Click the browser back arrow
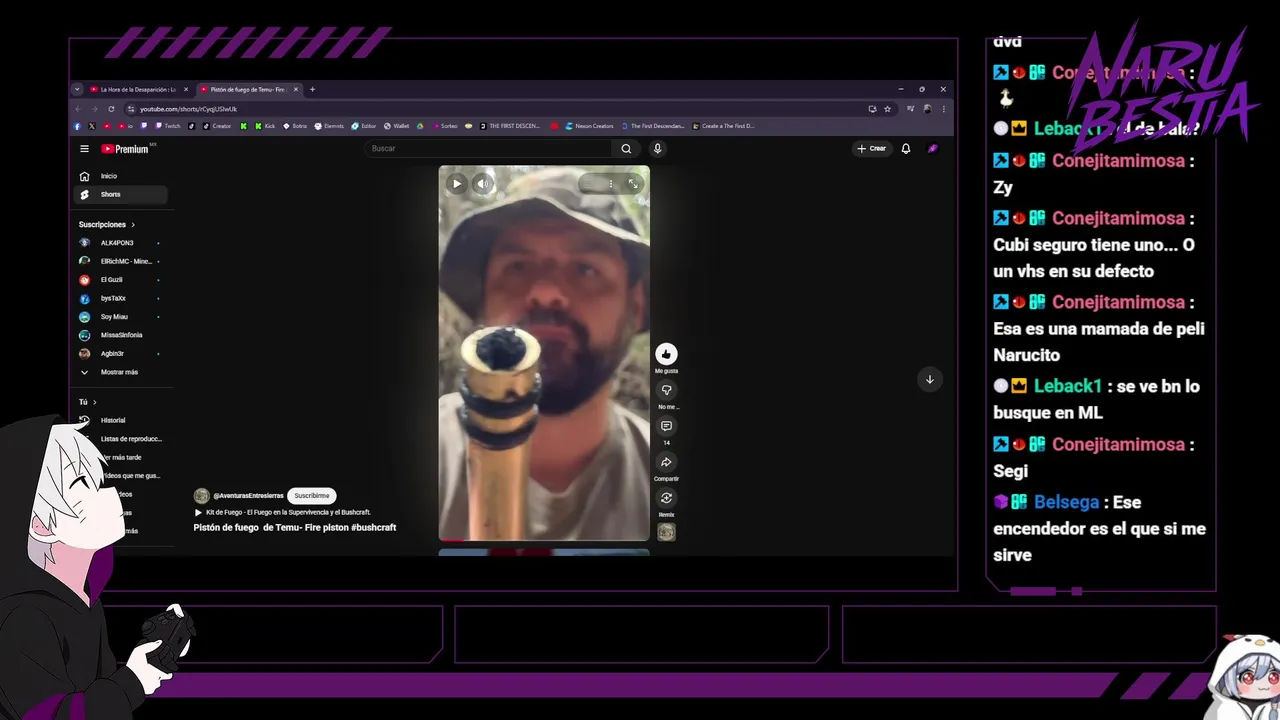This screenshot has width=1280, height=720. (x=78, y=108)
